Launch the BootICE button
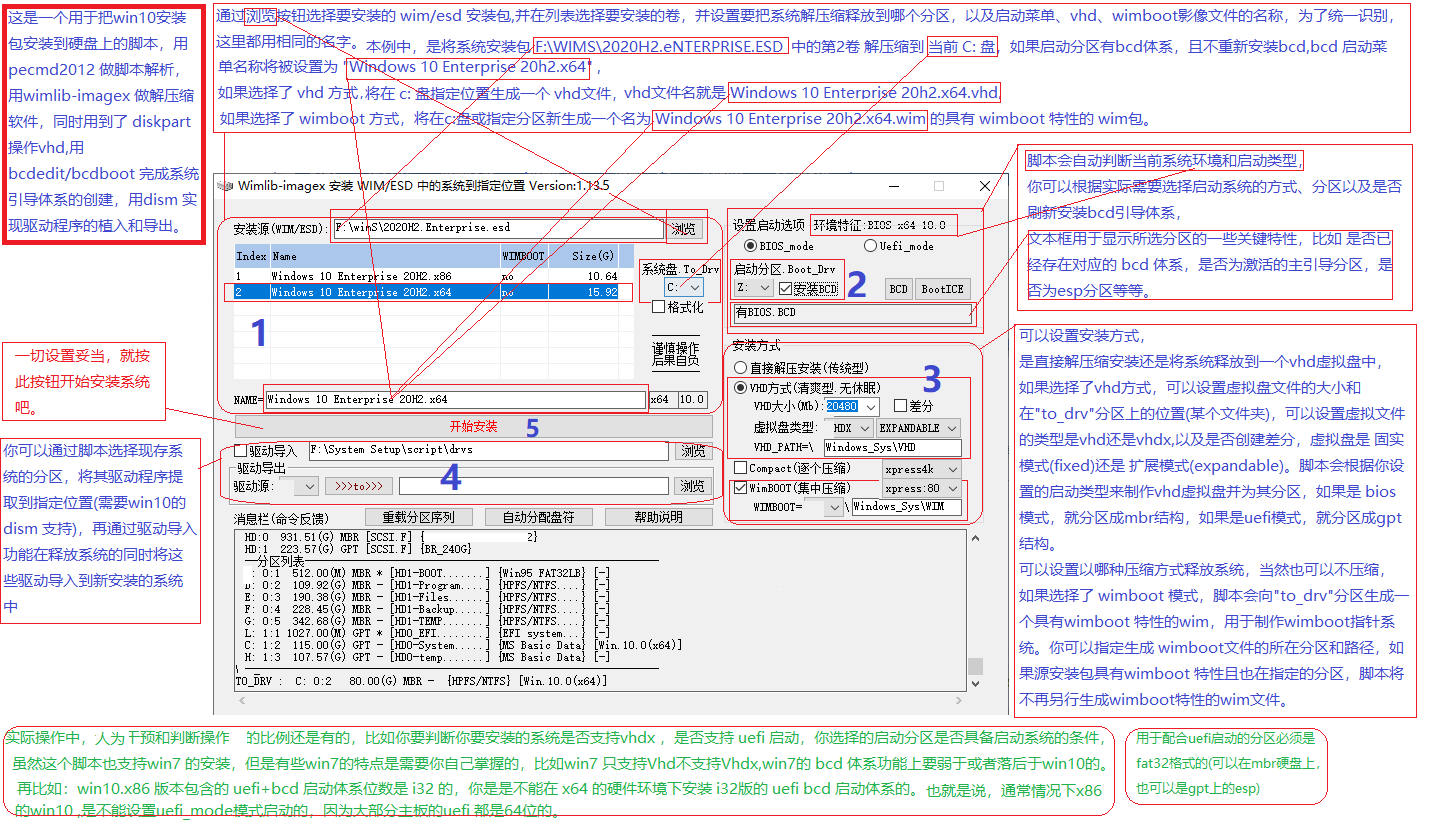 tap(942, 288)
